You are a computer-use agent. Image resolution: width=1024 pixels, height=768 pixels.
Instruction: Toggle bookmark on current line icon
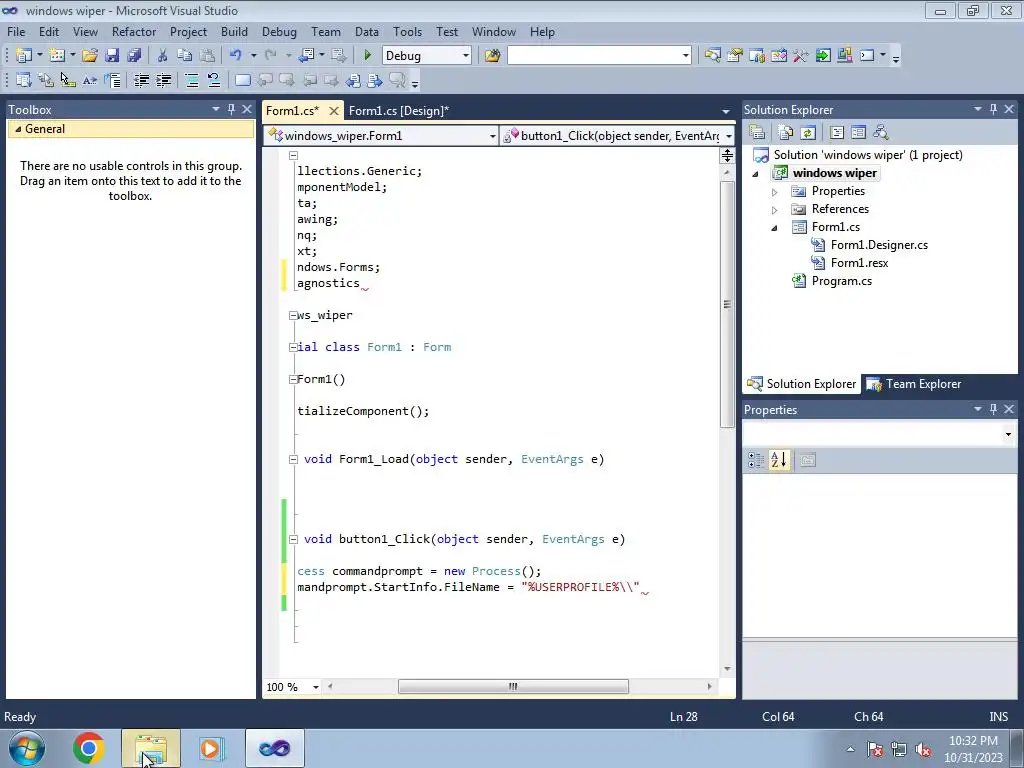(242, 80)
